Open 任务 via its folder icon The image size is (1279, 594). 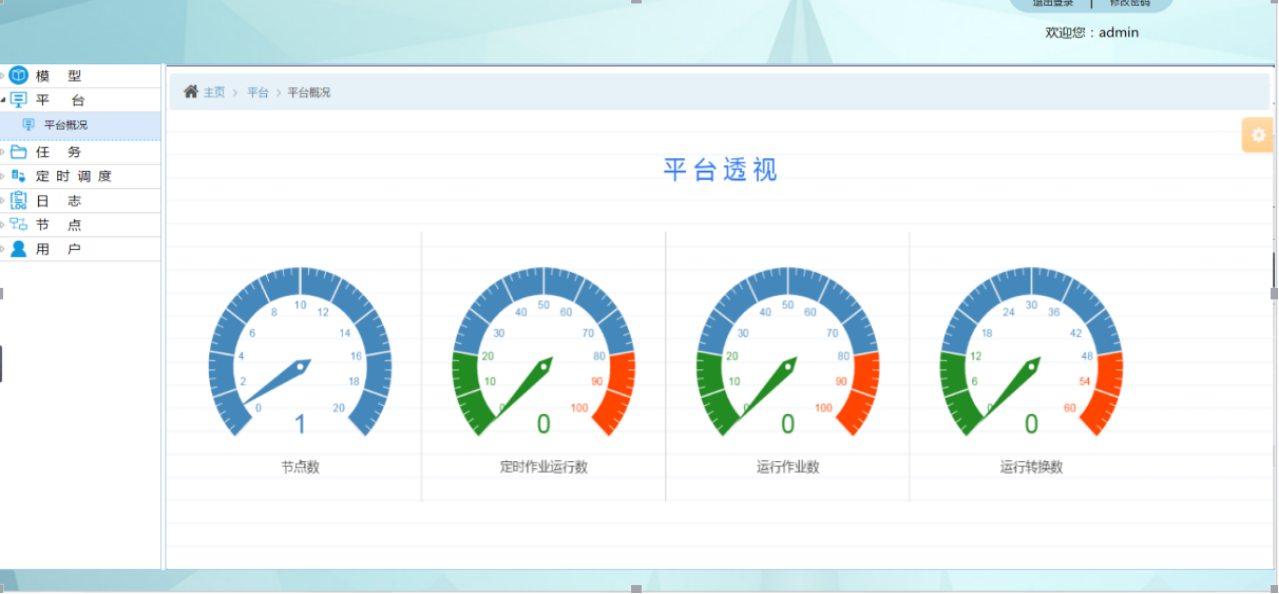(x=17, y=151)
